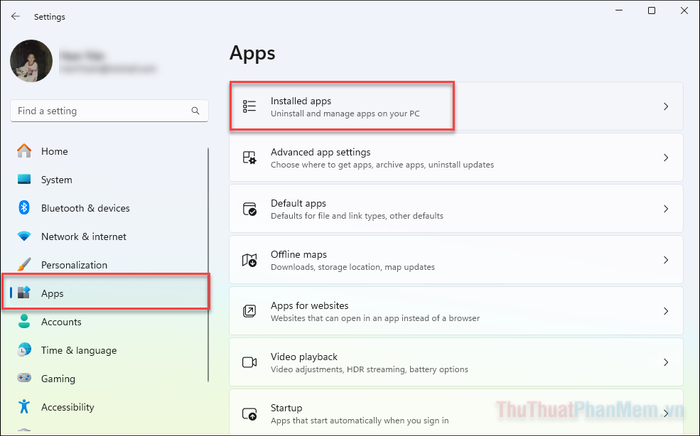The height and width of the screenshot is (436, 700).
Task: Click the Apps icon in sidebar
Action: tap(24, 293)
